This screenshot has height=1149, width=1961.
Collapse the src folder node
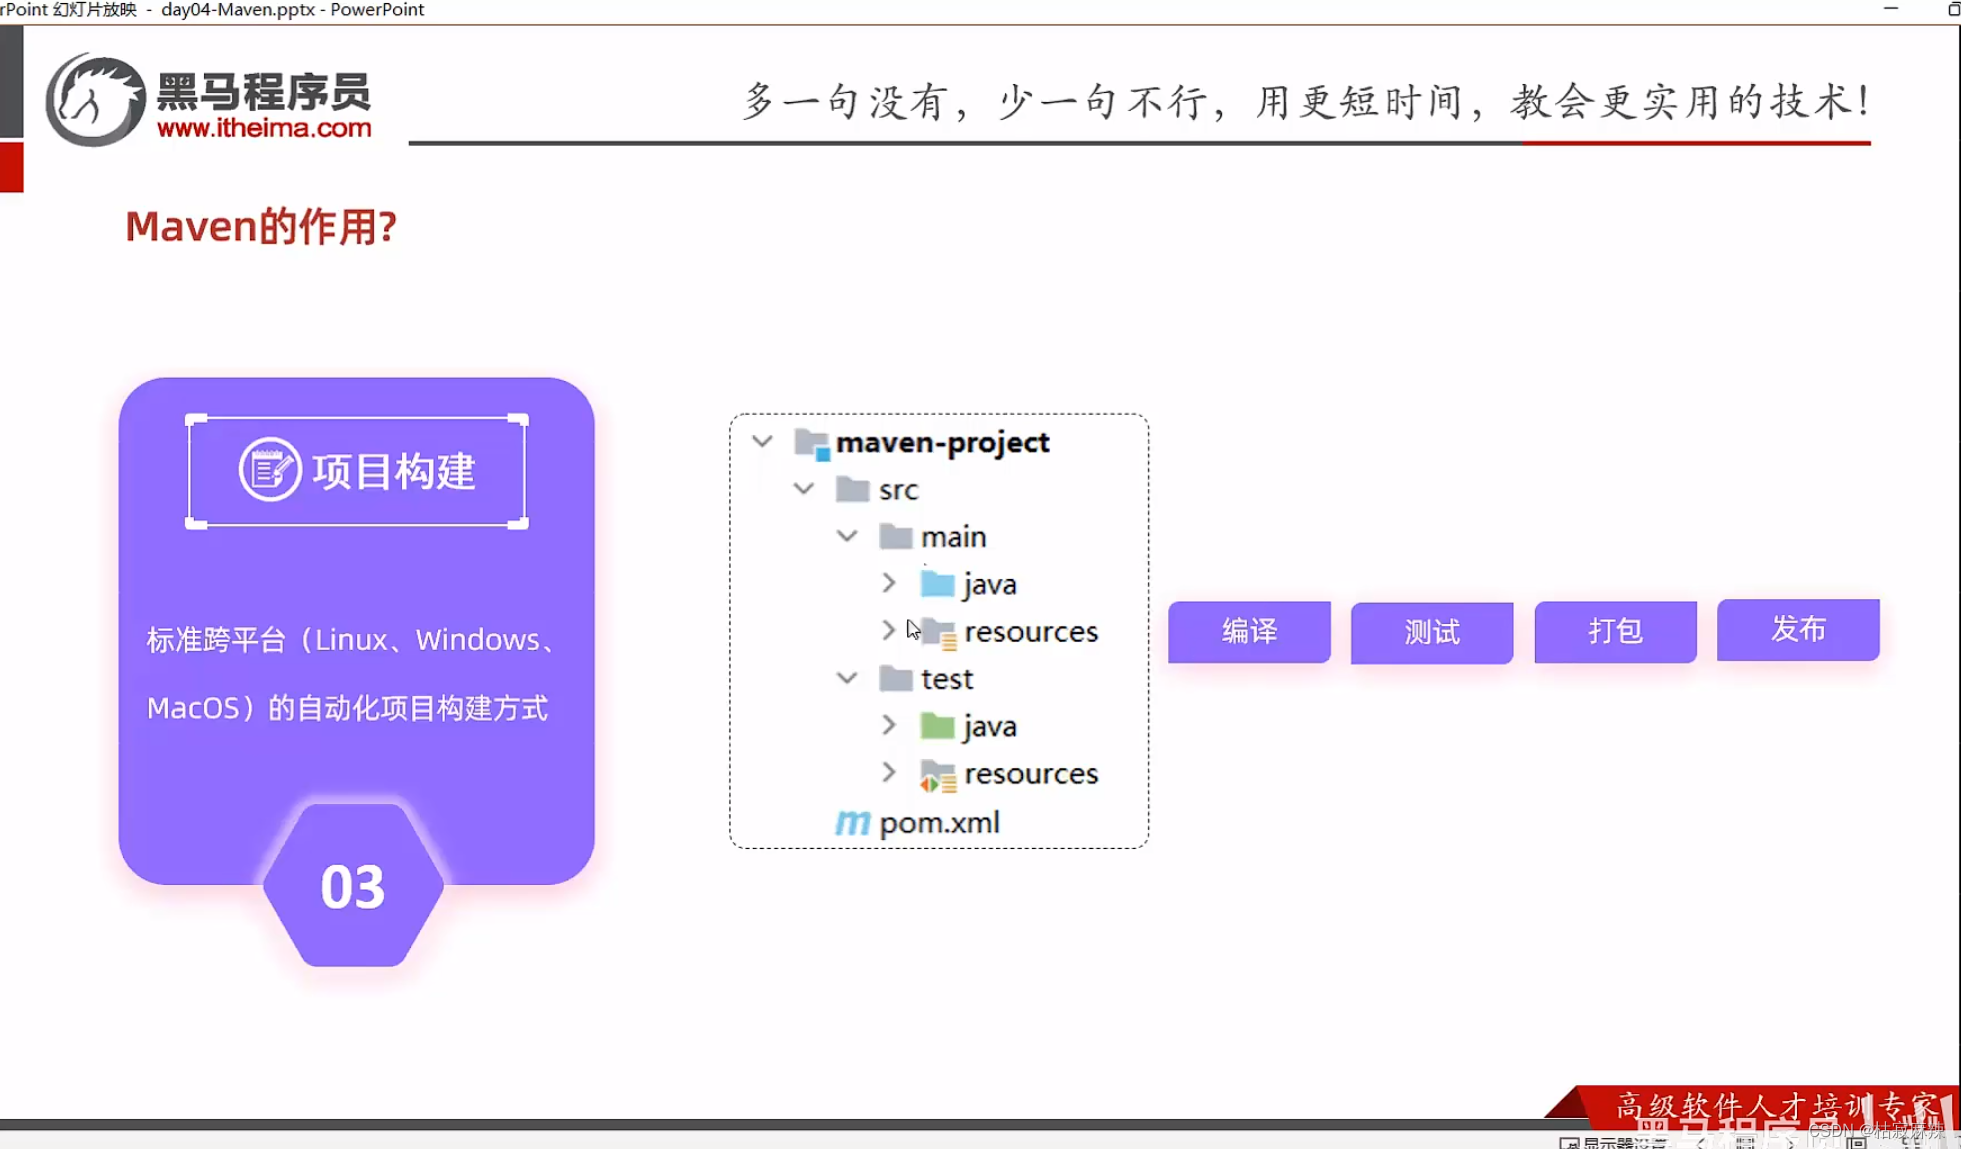(804, 489)
